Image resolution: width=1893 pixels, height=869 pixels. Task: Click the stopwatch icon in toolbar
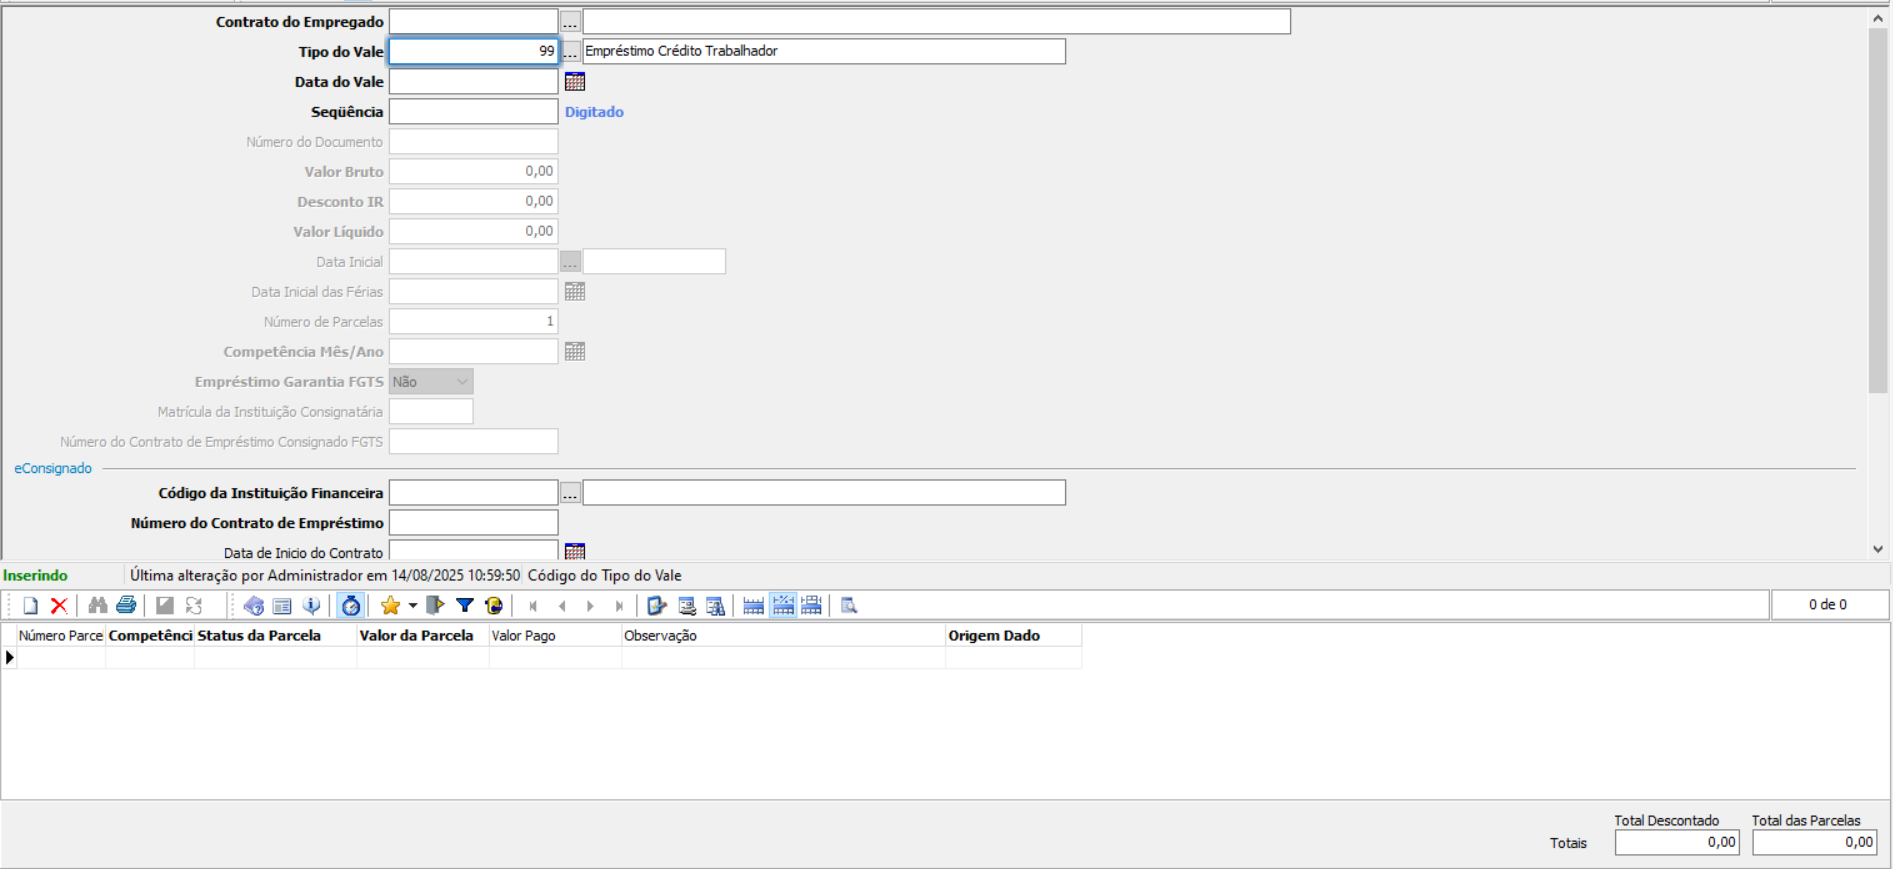point(351,606)
